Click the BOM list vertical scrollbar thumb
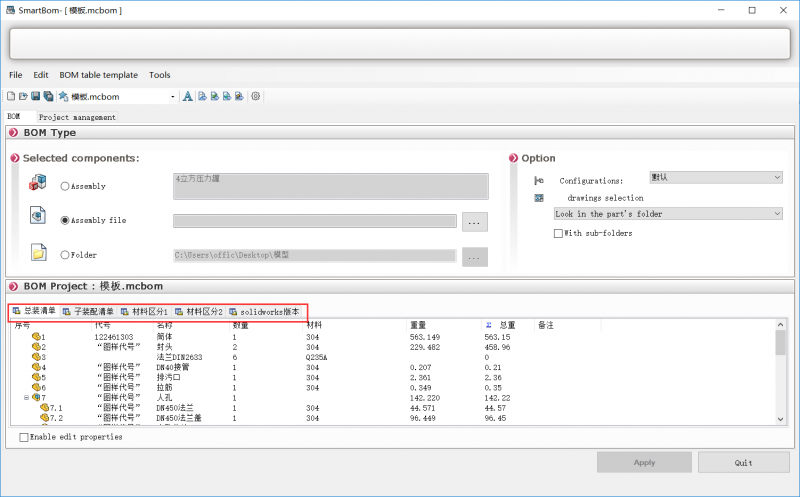 (780, 342)
